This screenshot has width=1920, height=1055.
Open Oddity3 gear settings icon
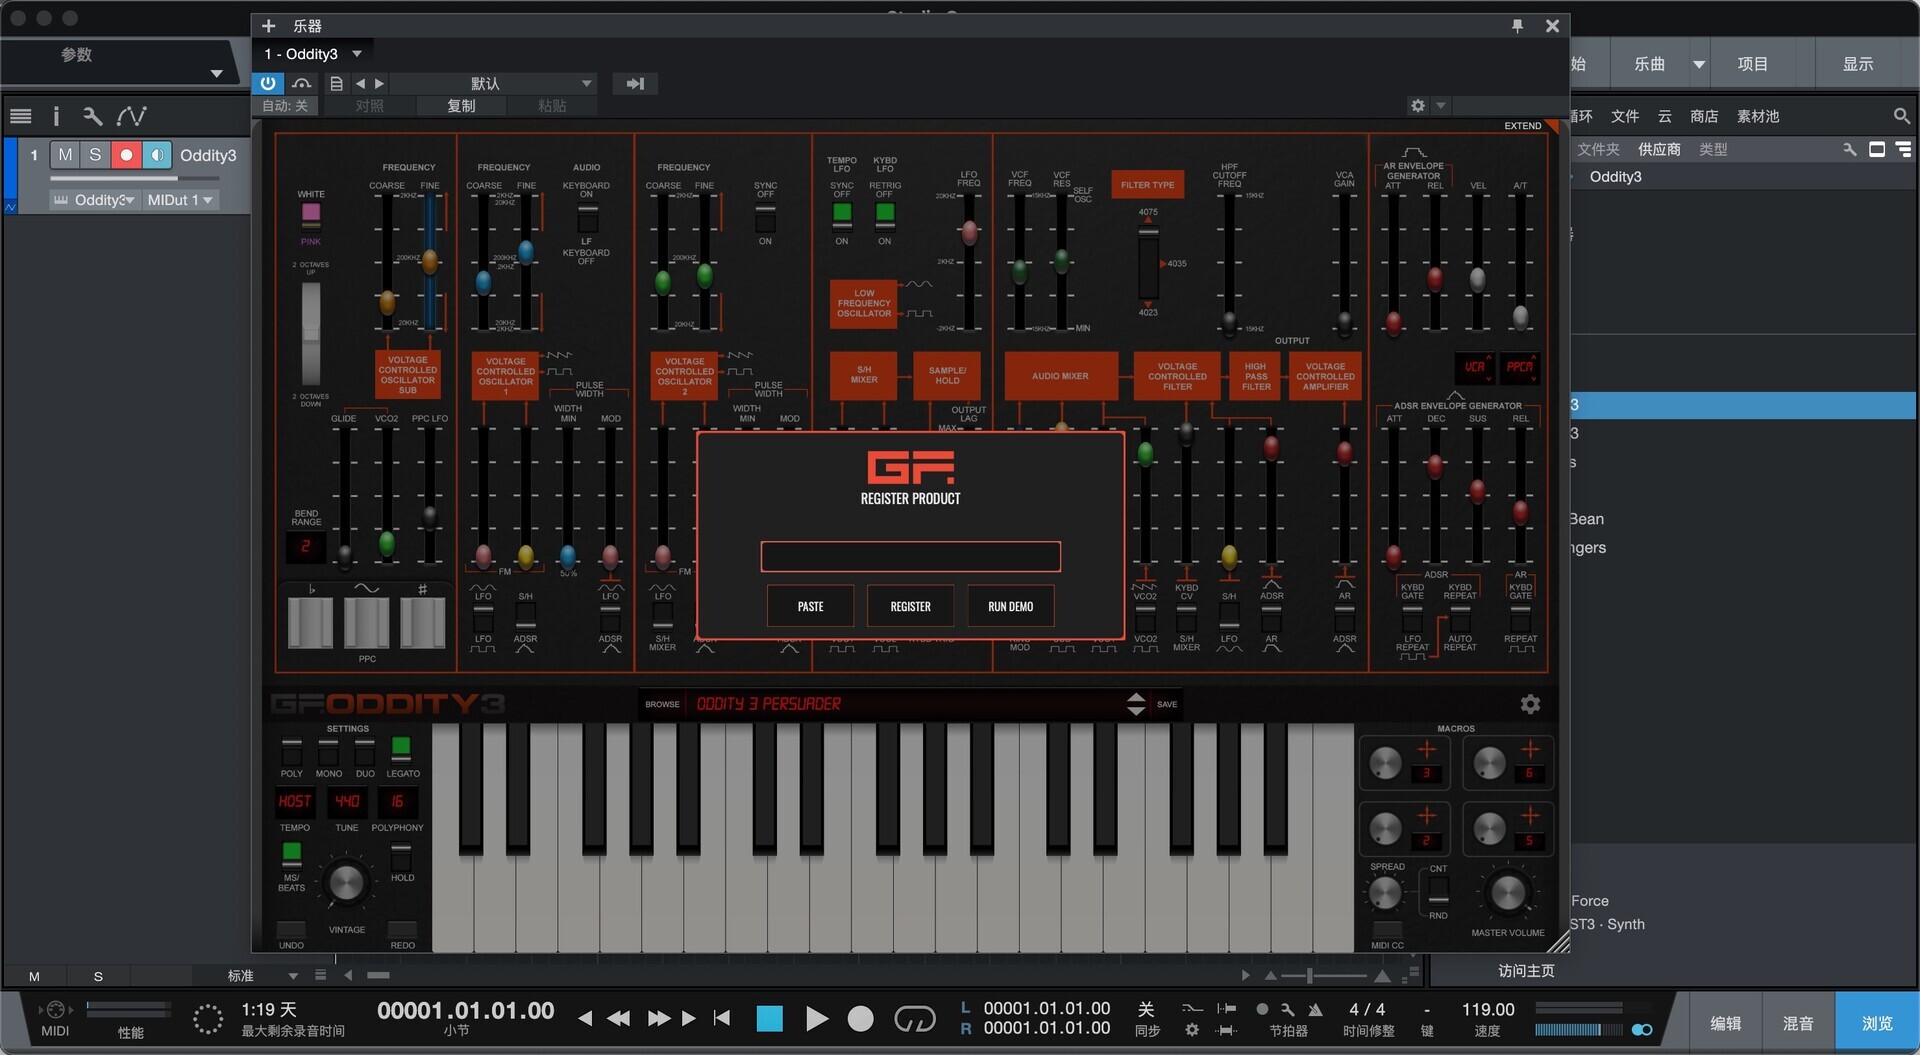point(1530,704)
